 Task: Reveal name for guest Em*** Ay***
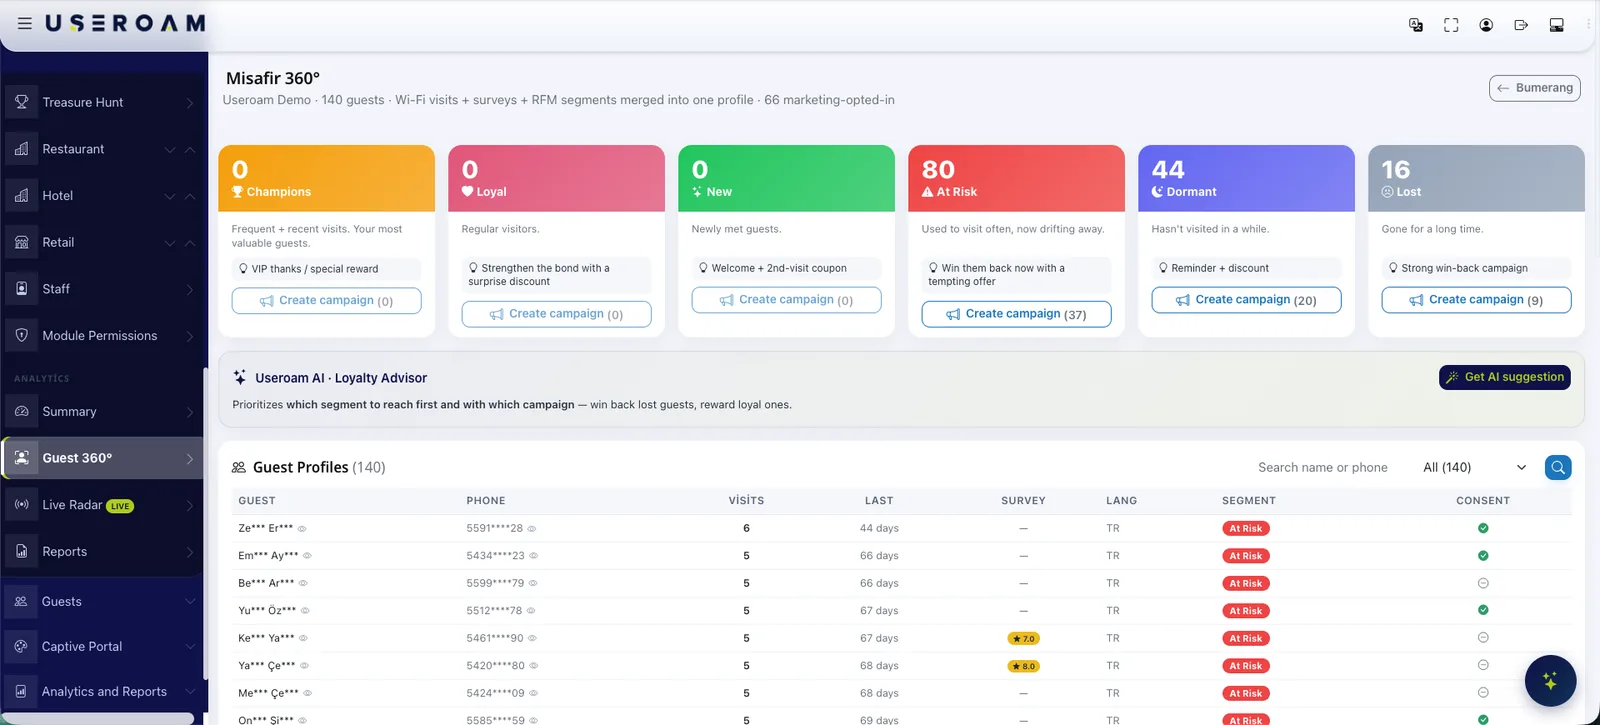click(307, 555)
